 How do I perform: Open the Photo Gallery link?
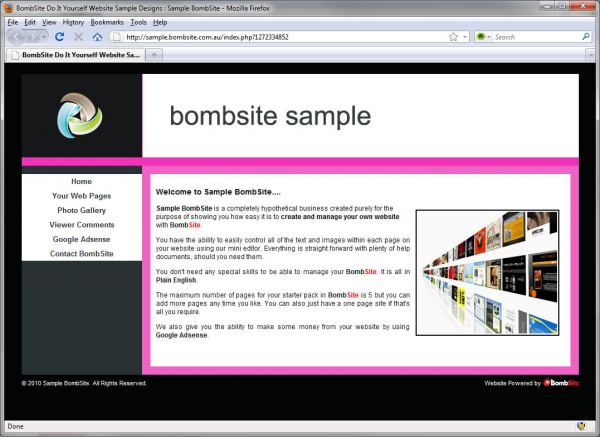(82, 210)
